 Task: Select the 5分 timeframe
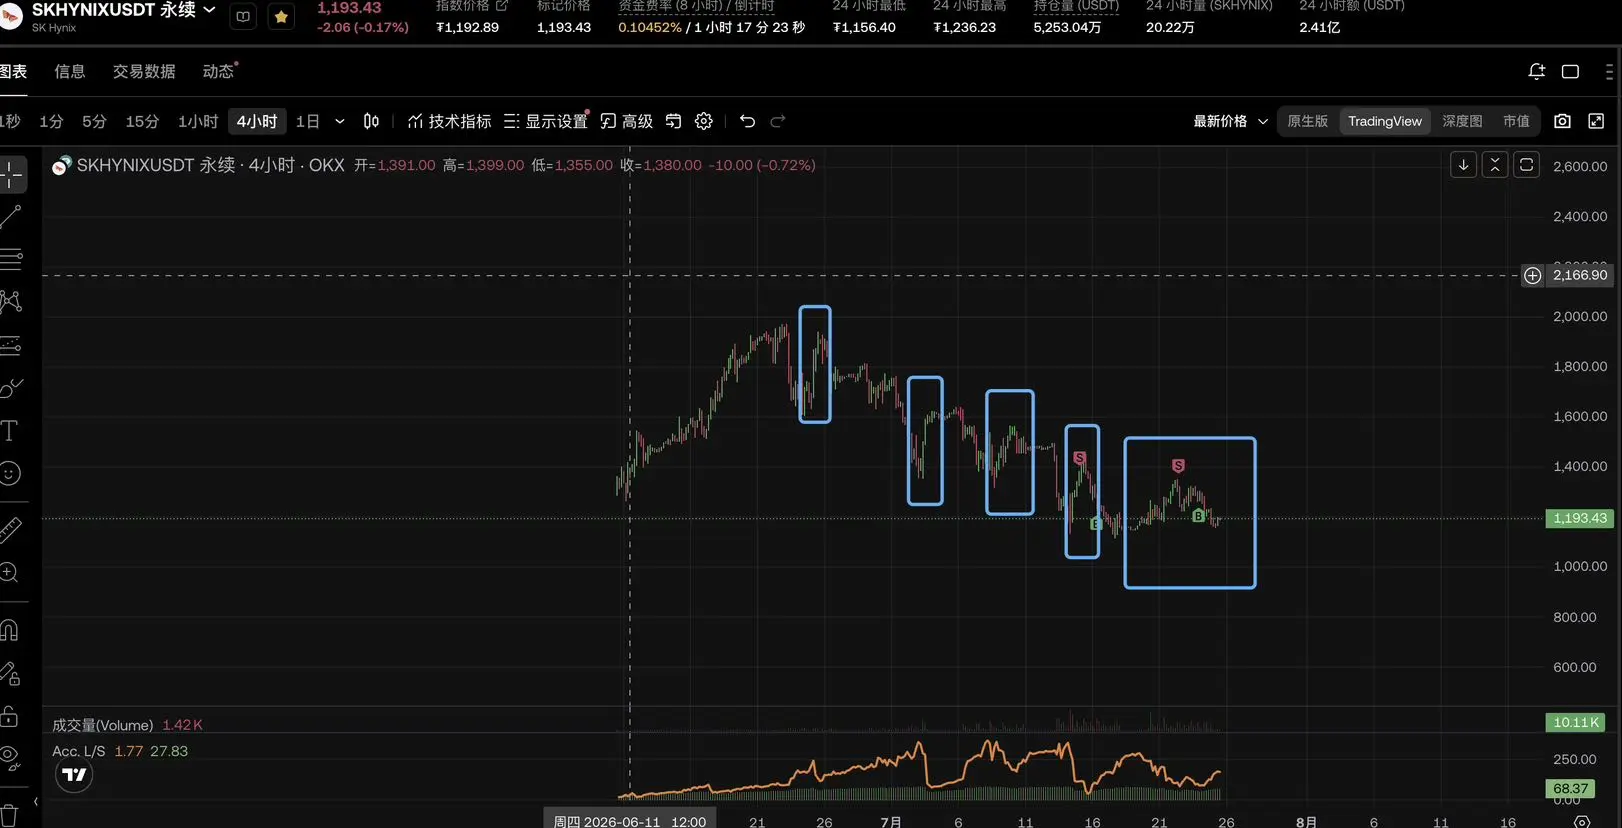94,121
